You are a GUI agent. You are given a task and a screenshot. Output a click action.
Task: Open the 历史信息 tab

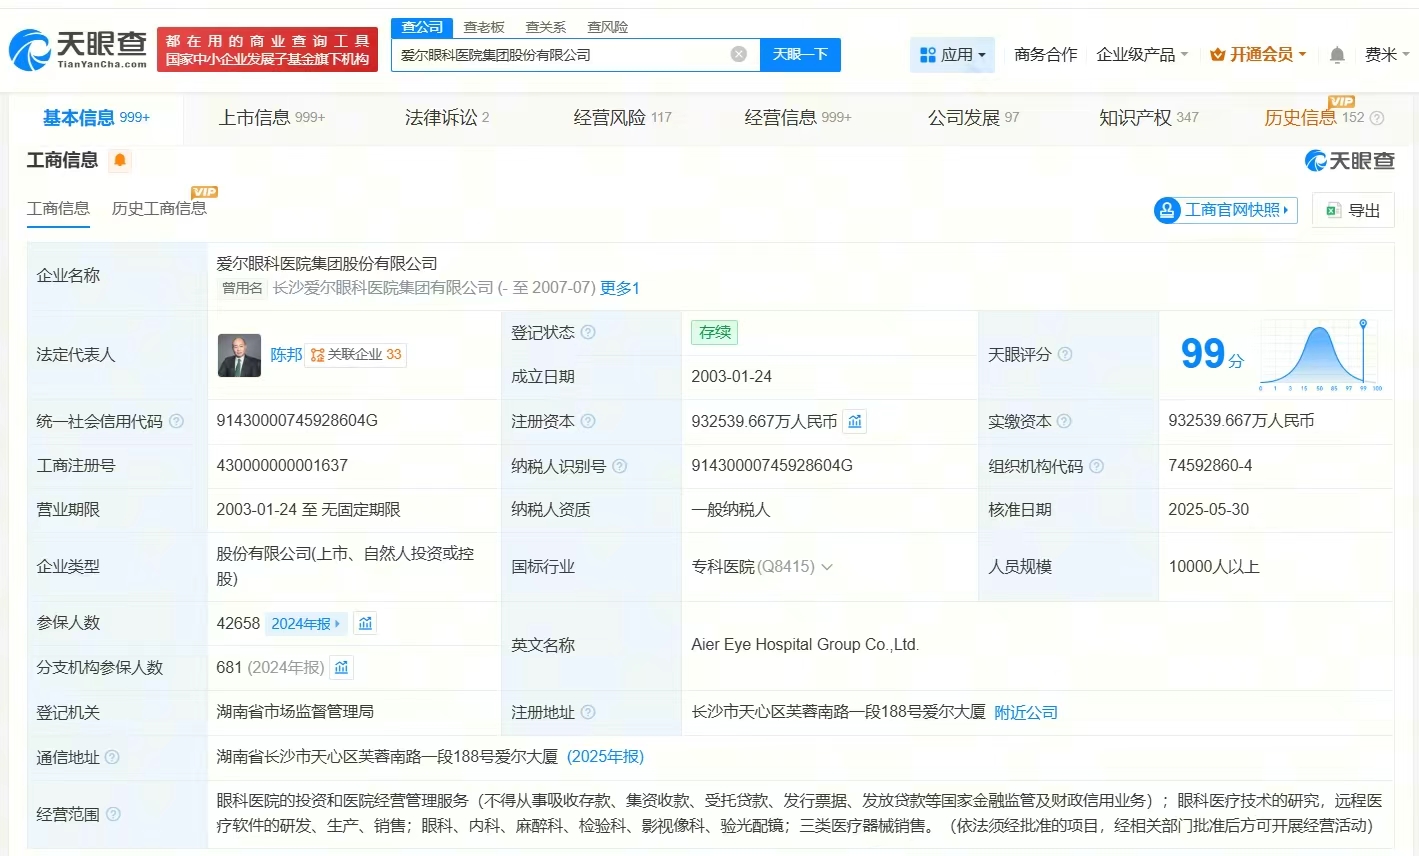[1313, 118]
